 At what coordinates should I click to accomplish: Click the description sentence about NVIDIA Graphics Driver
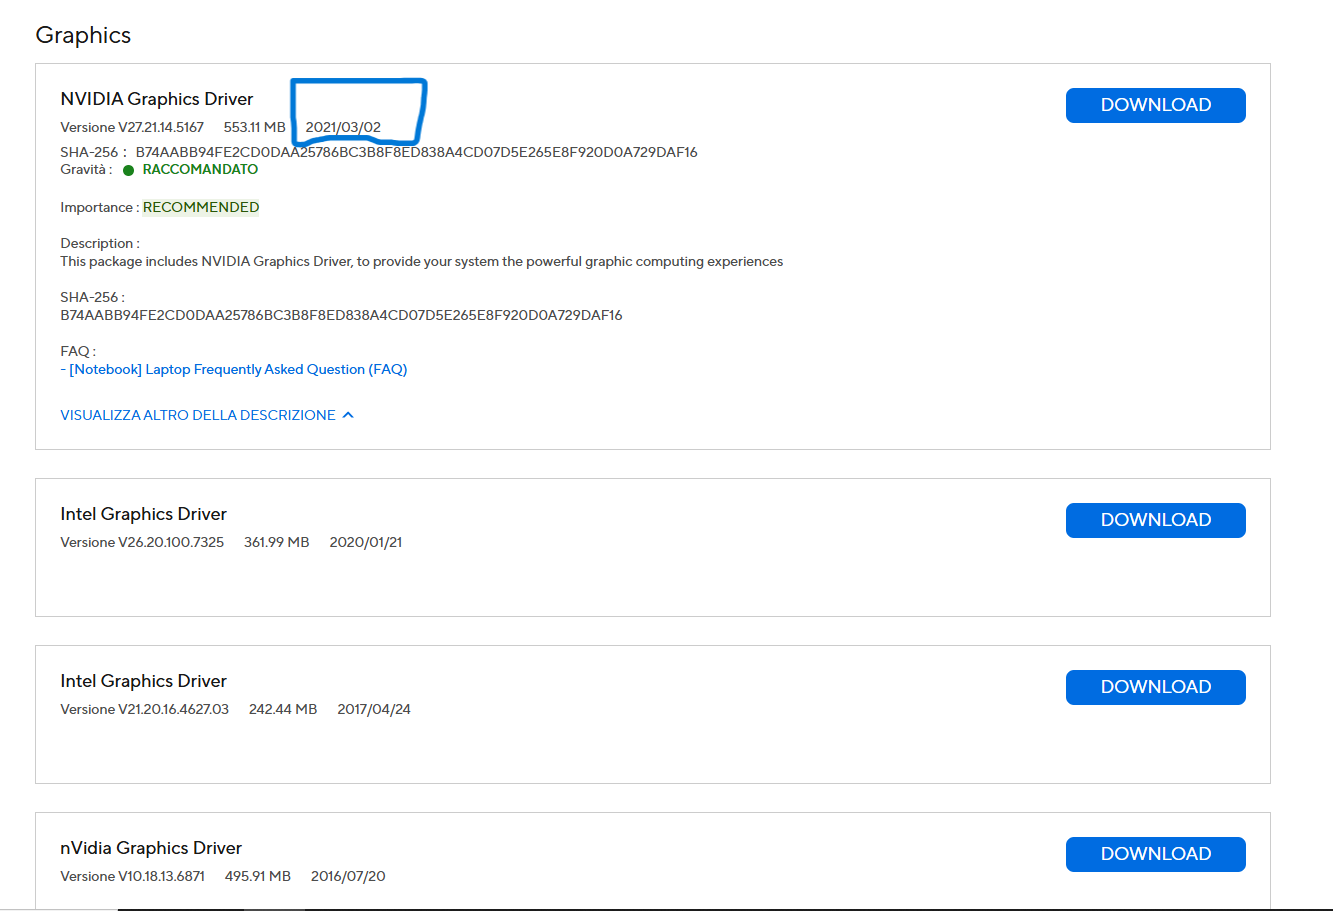point(422,261)
